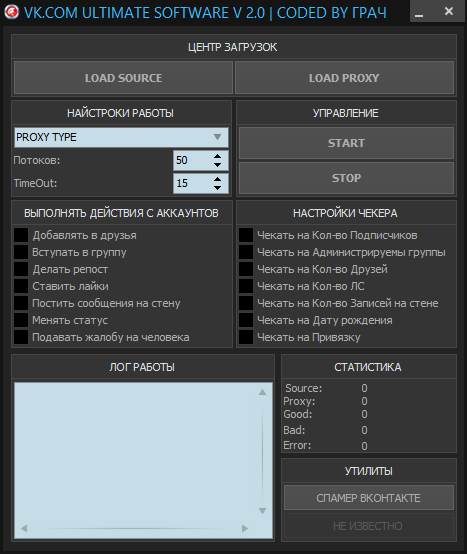This screenshot has width=467, height=554.
Task: Click the ЦЕНТР ЗАГРУЗОК header
Action: pos(232,47)
